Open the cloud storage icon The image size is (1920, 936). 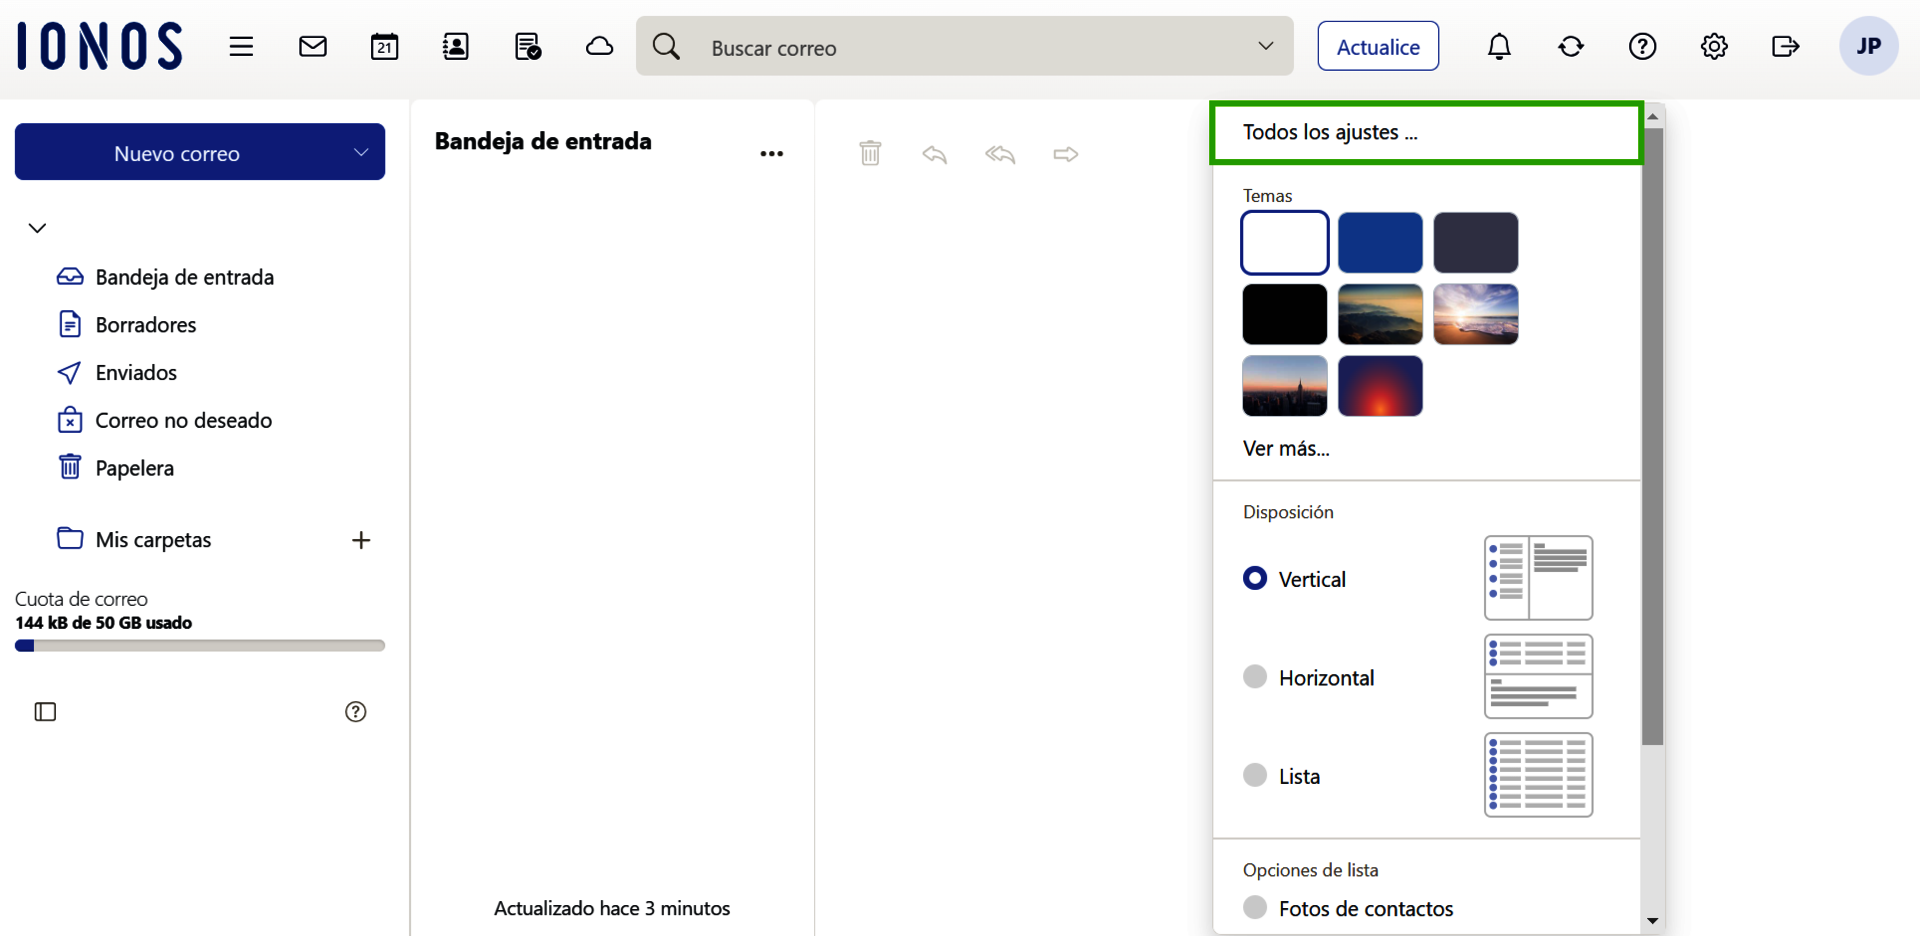pyautogui.click(x=599, y=46)
